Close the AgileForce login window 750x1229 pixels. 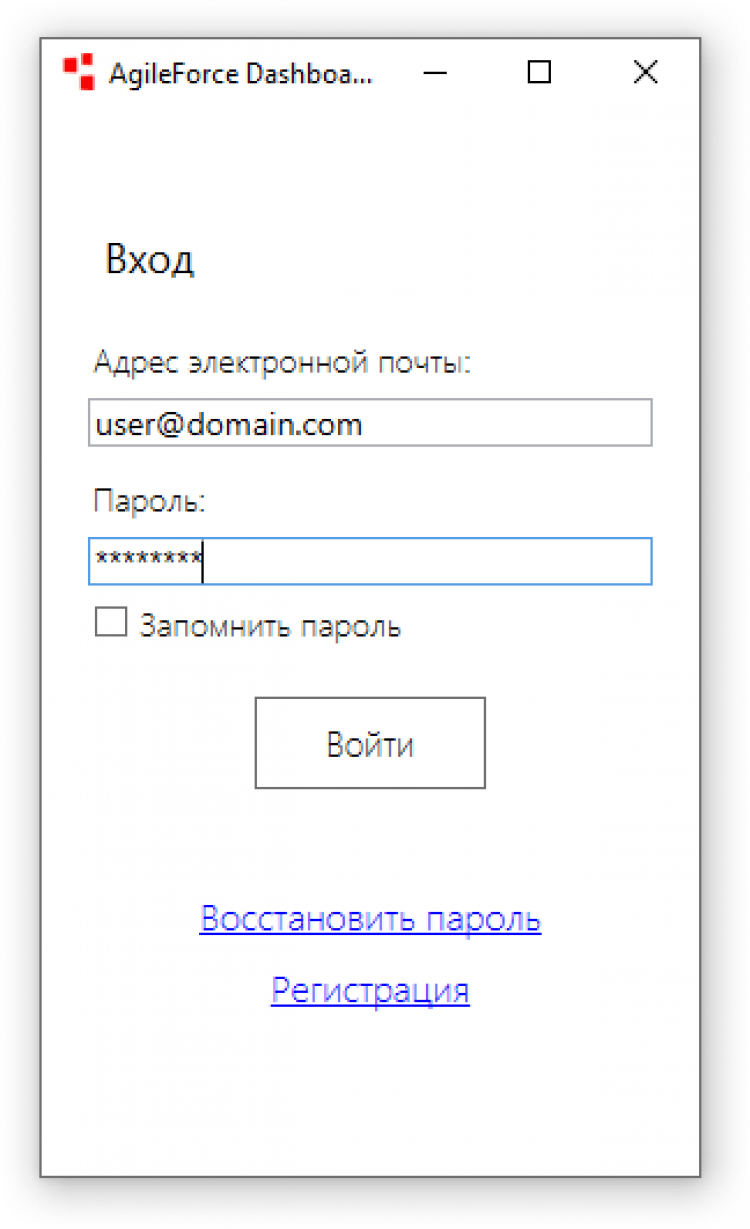[x=646, y=72]
